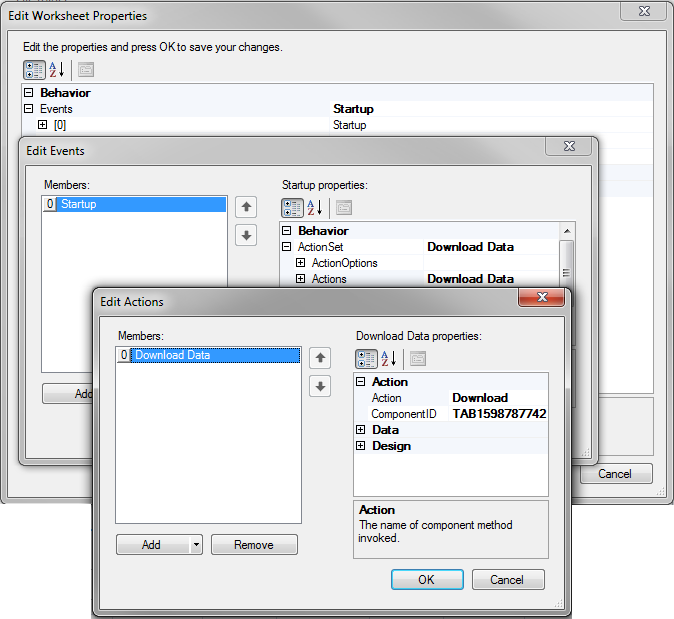This screenshot has width=674, height=619.
Task: Collapse the Action category in Download Data properties
Action: (361, 381)
